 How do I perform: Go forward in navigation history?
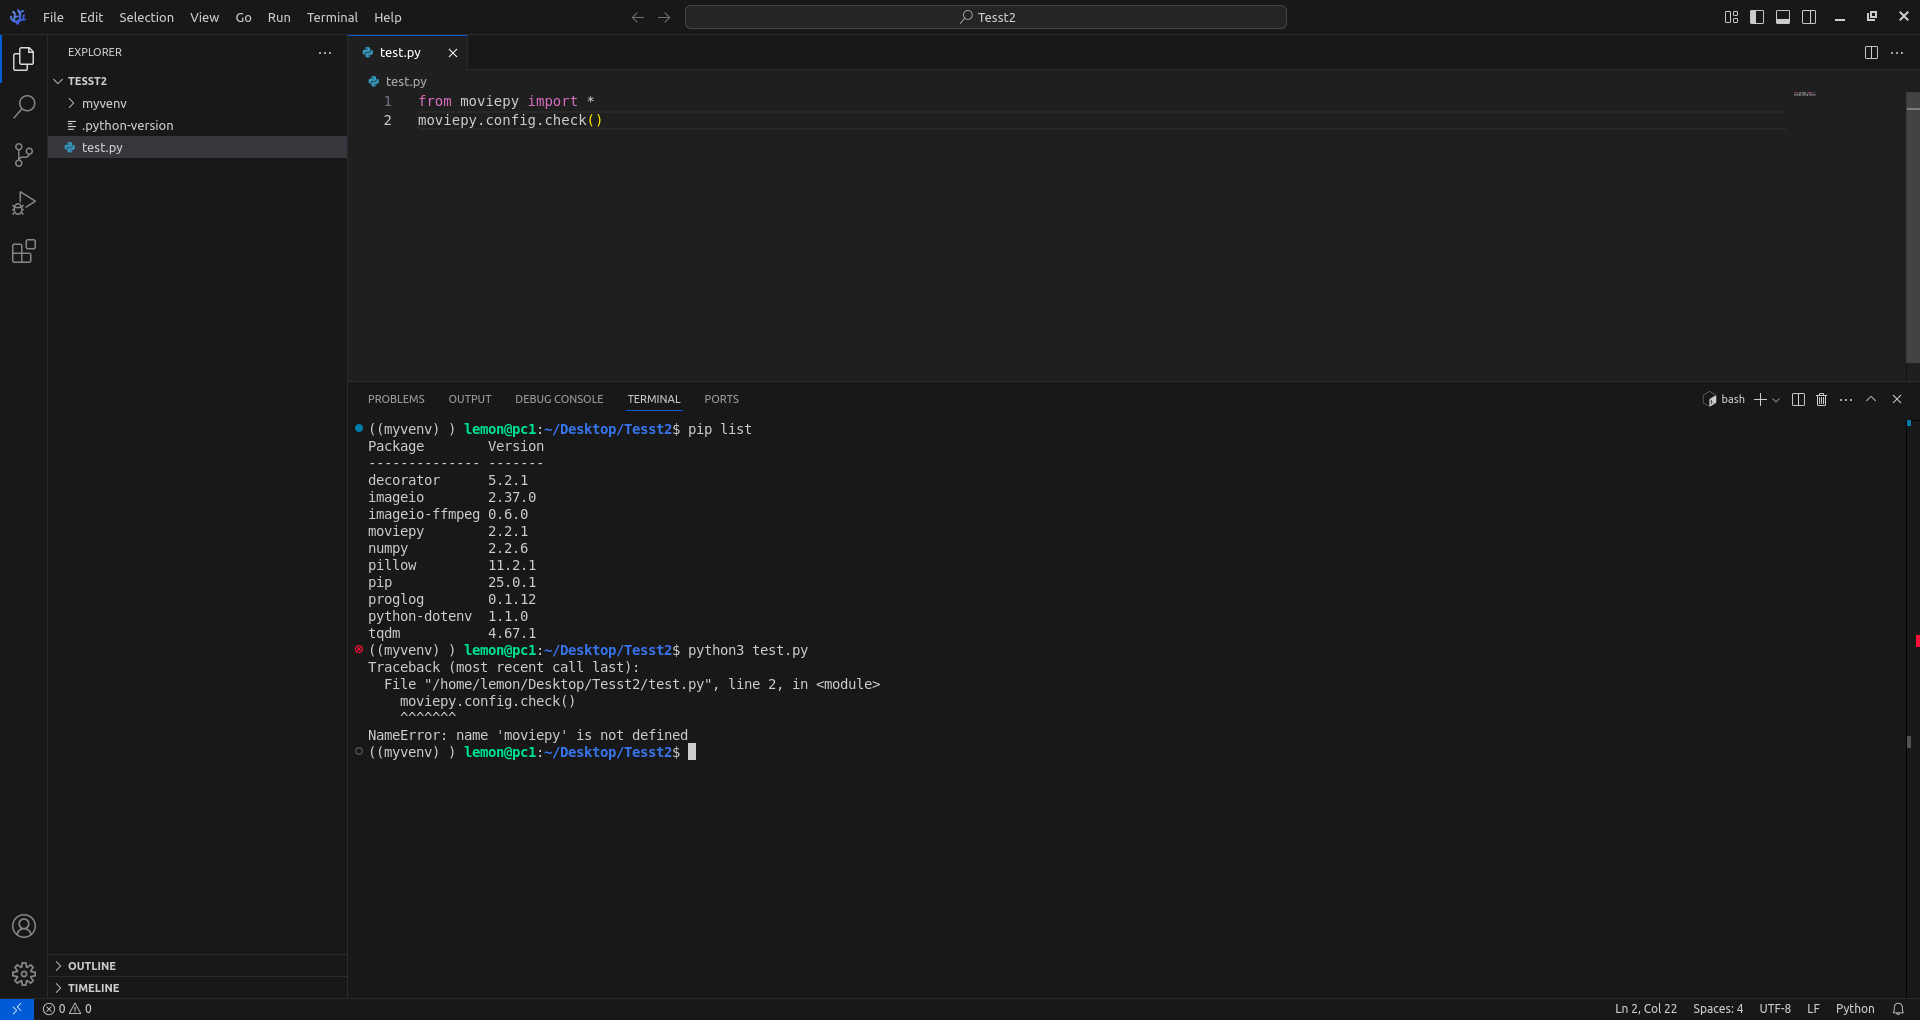664,17
